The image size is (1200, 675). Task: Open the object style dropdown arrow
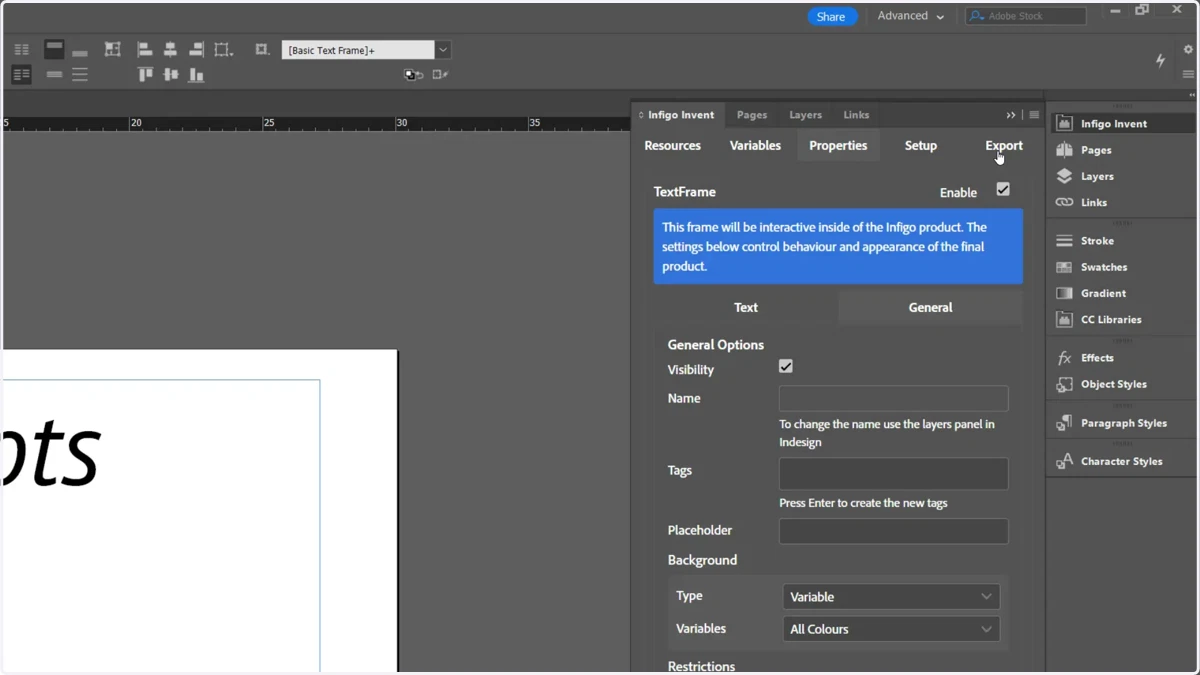click(443, 50)
